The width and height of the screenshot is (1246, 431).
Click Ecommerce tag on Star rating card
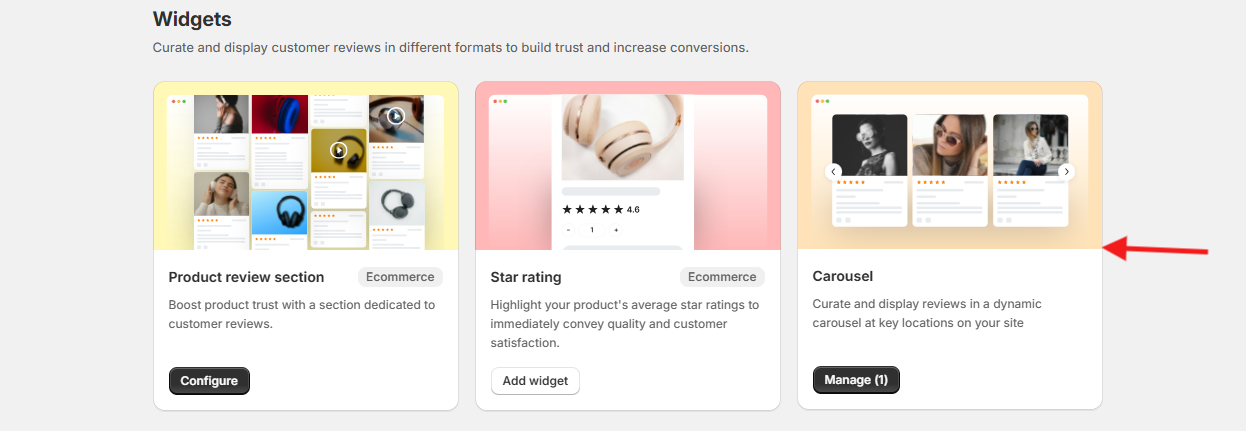point(722,277)
